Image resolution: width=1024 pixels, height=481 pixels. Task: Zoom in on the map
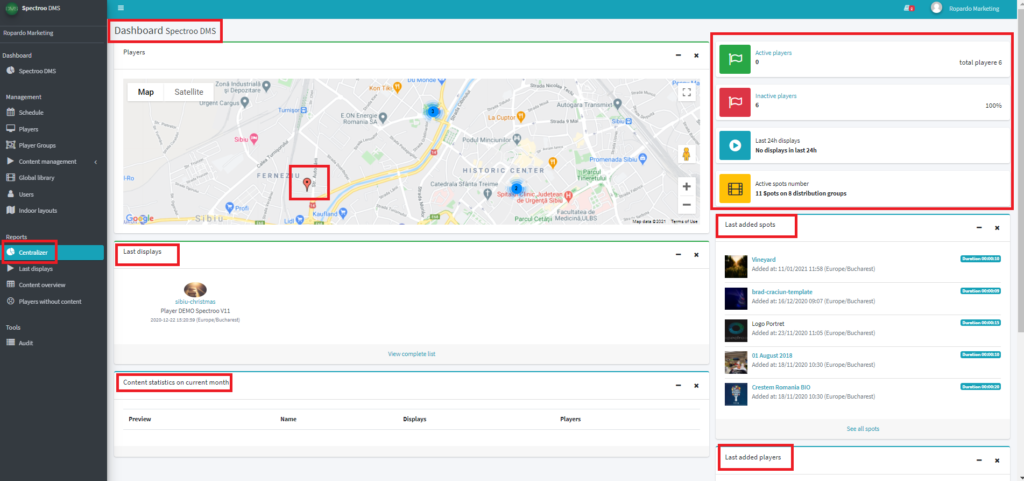click(x=686, y=187)
